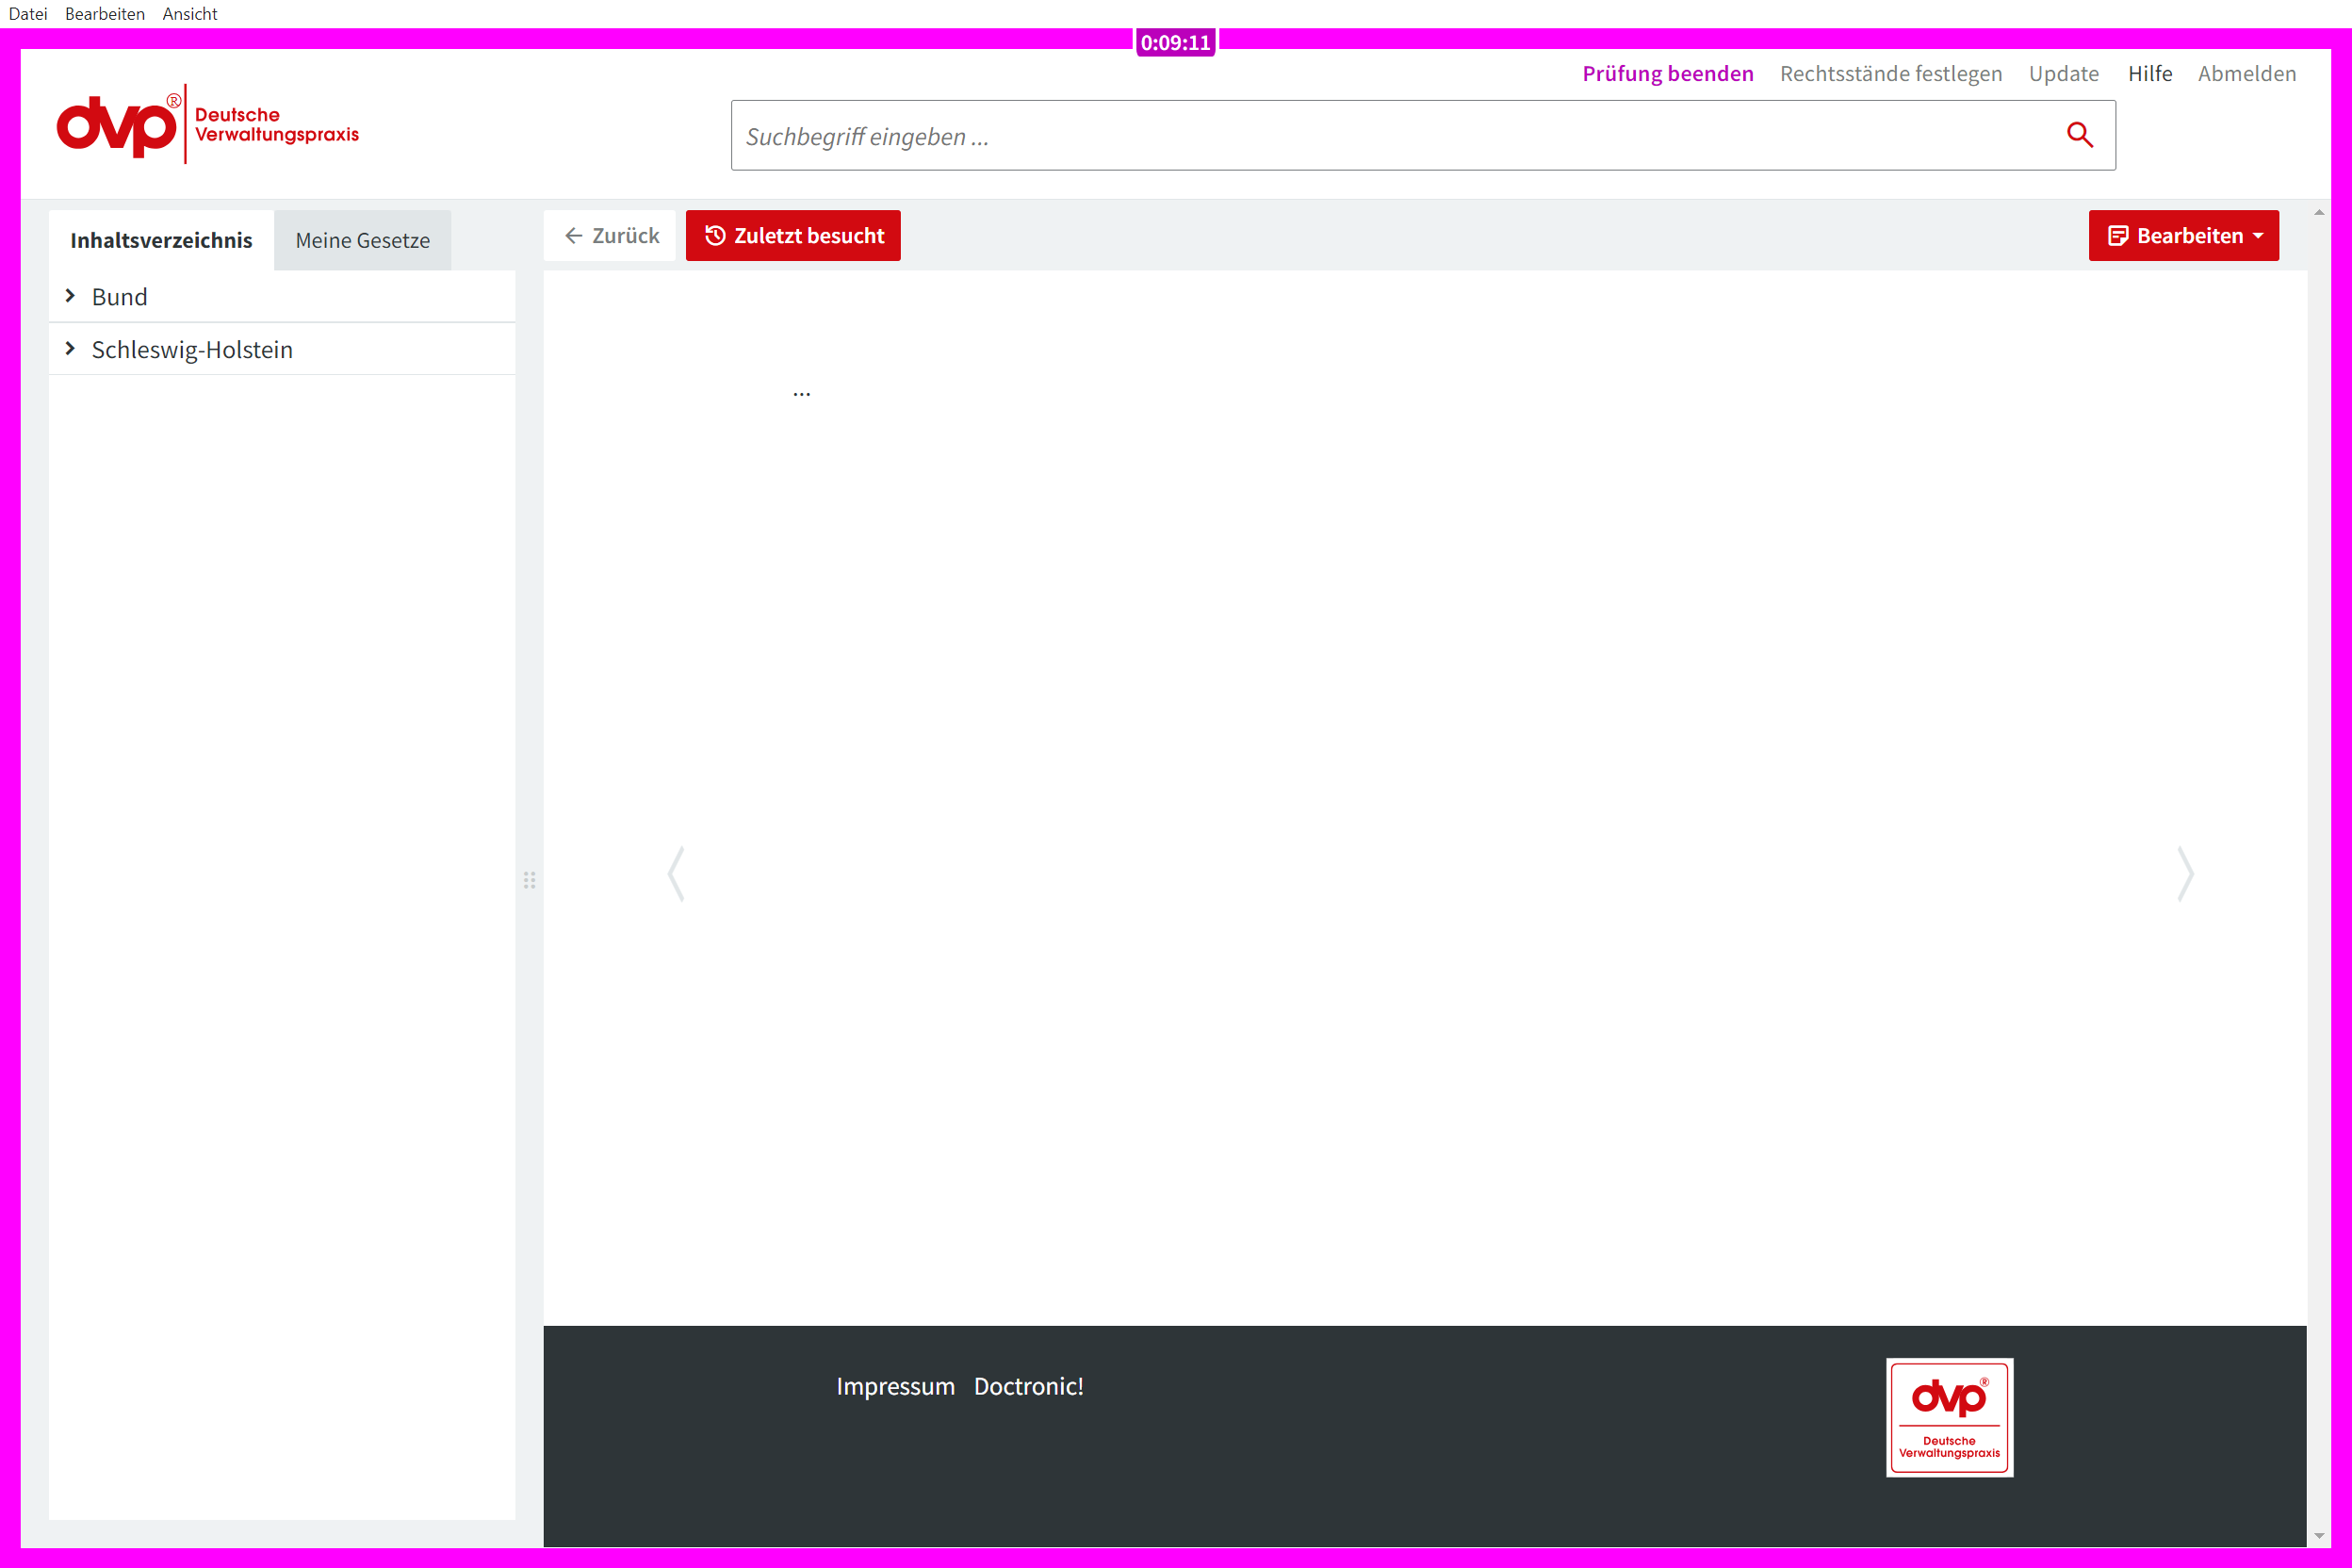Click the Update link

(2063, 73)
